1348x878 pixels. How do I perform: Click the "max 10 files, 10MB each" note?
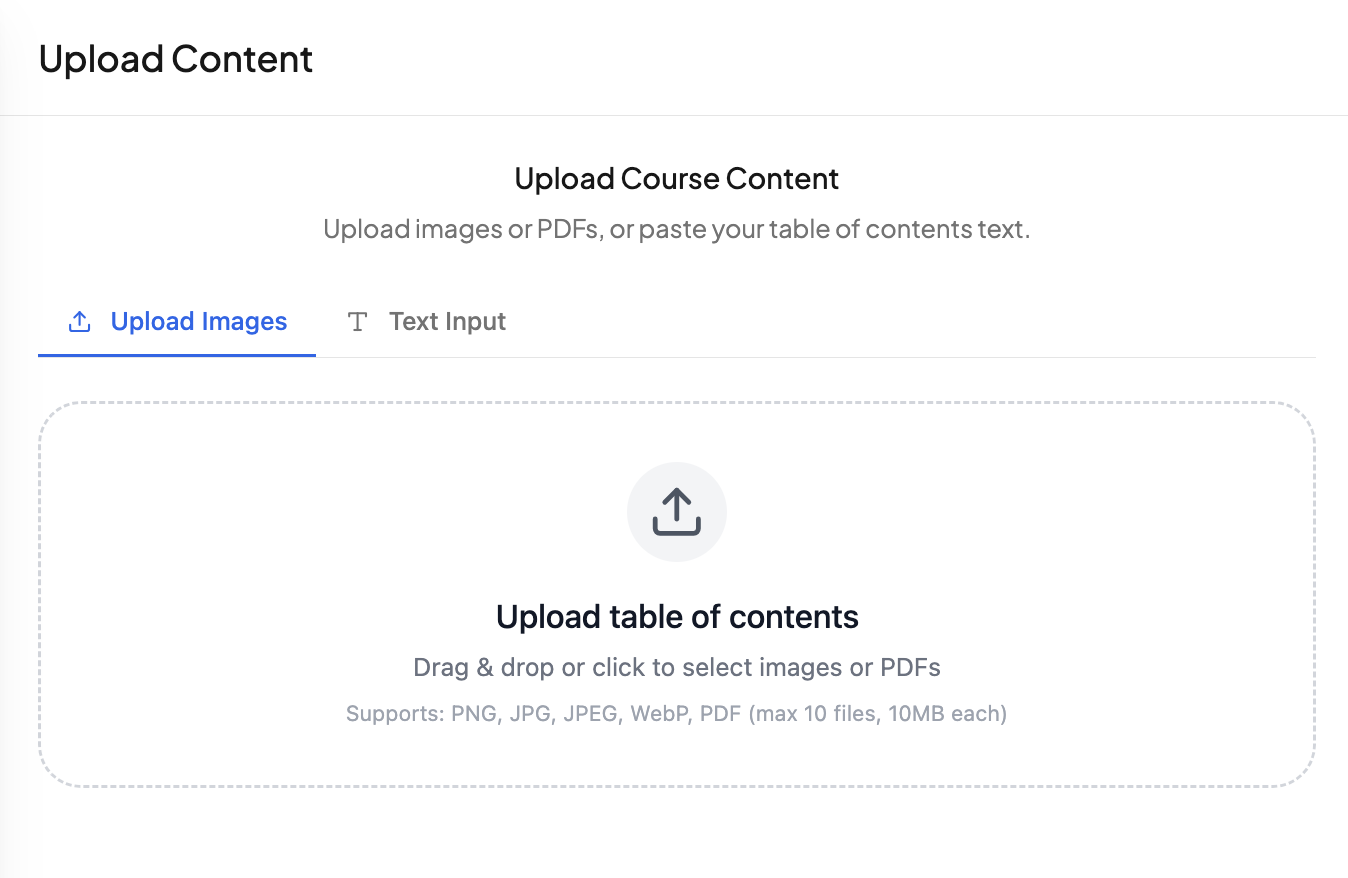point(878,714)
